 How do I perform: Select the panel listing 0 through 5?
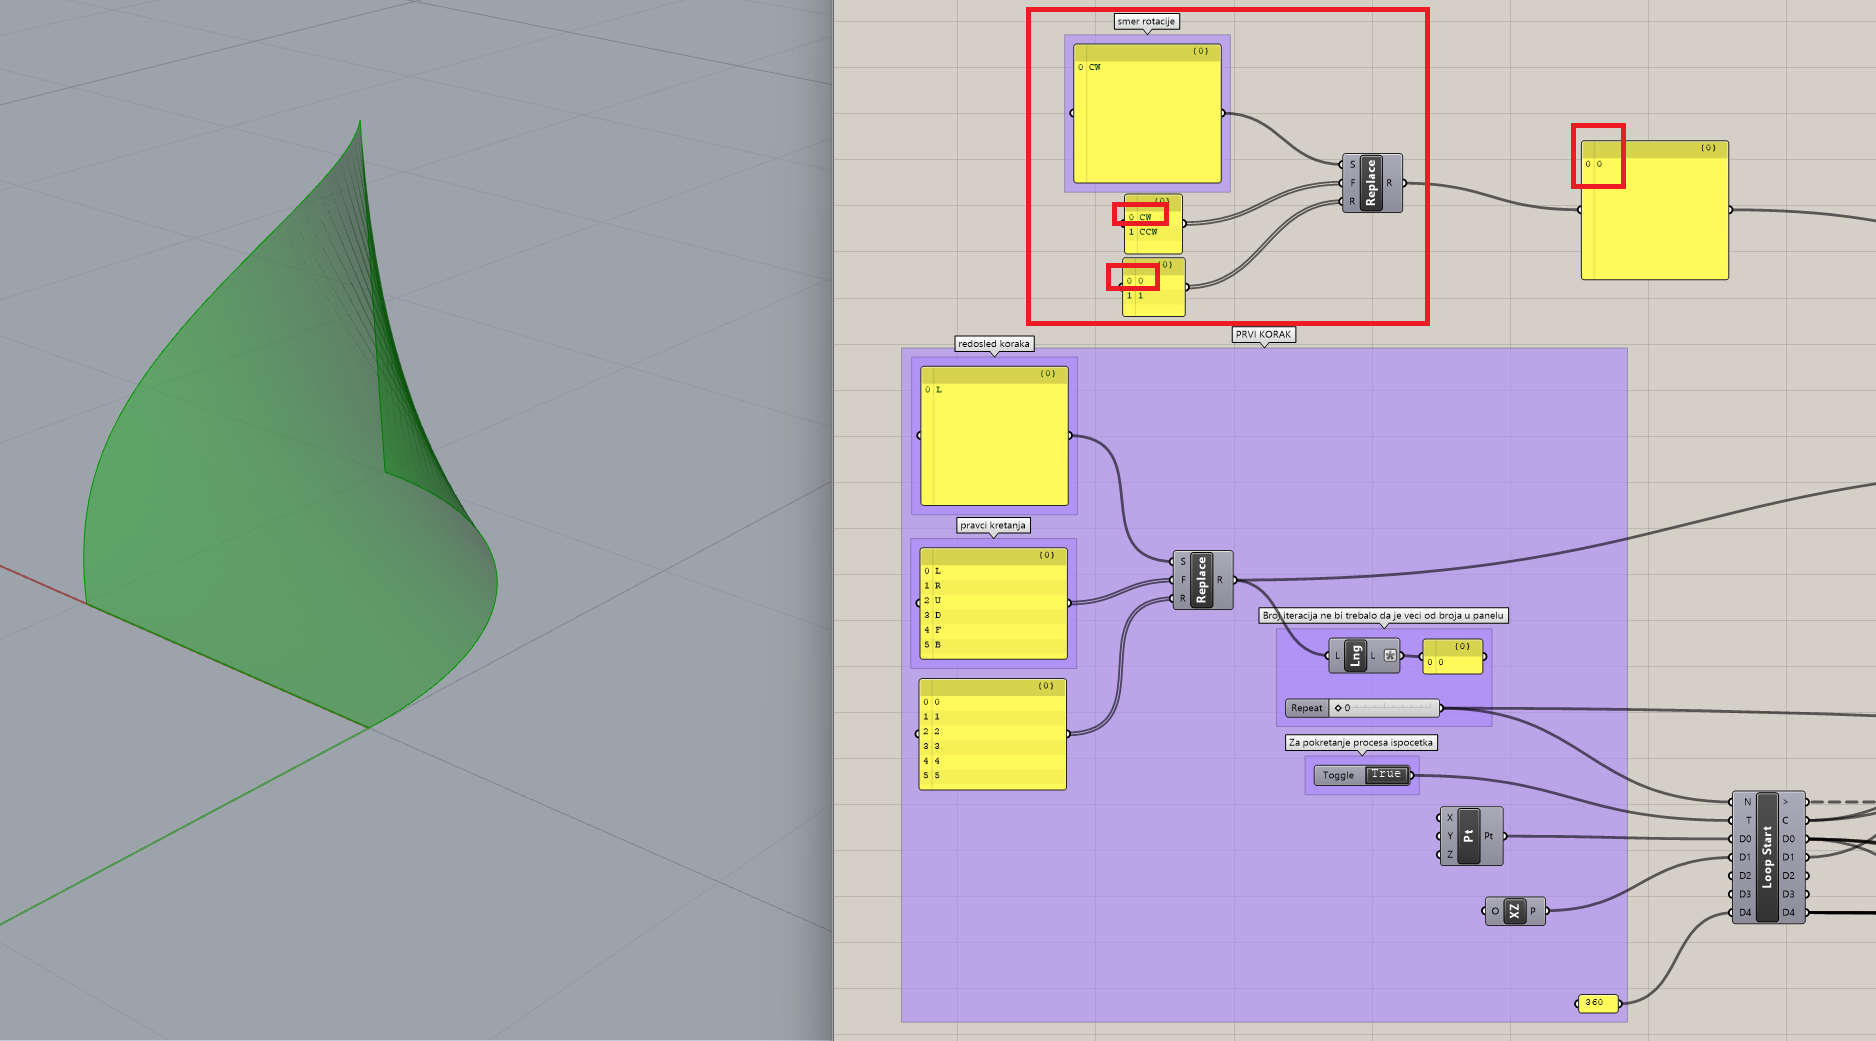992,738
